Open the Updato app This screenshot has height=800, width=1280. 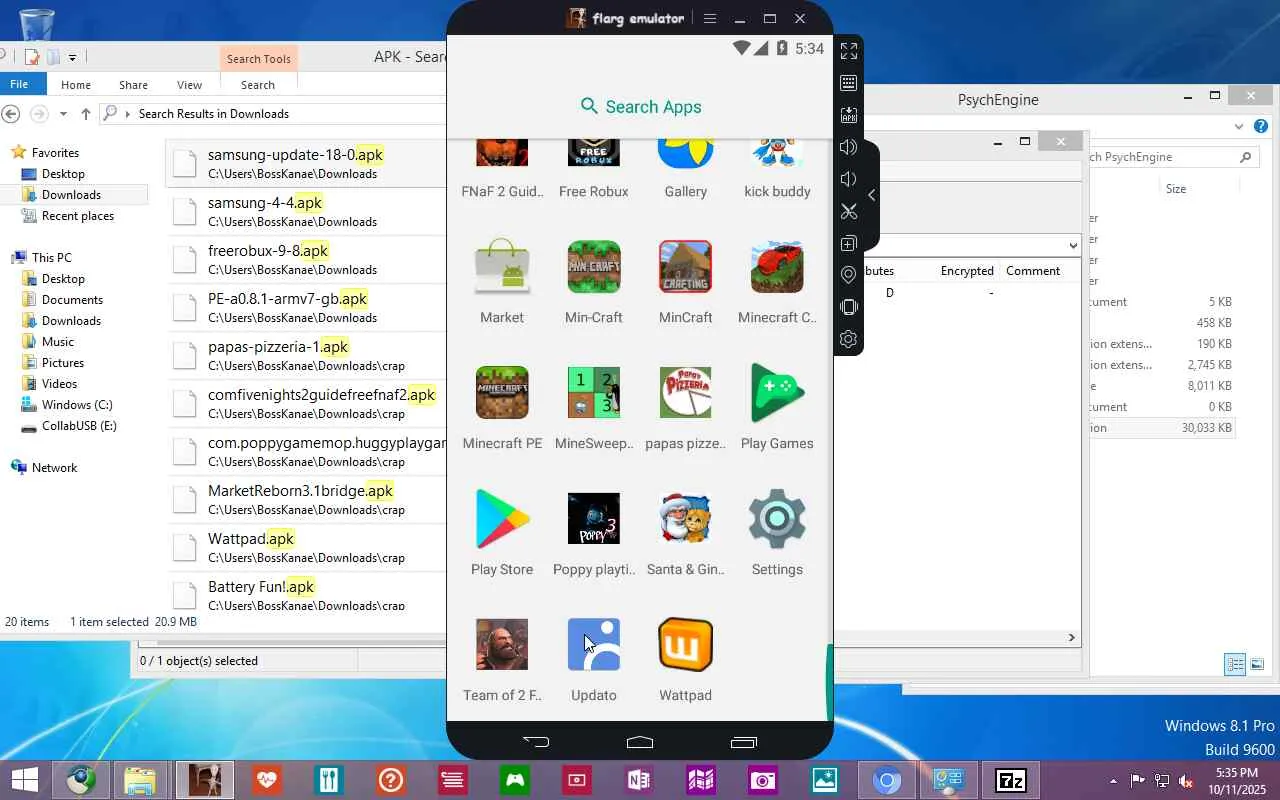[x=594, y=660]
